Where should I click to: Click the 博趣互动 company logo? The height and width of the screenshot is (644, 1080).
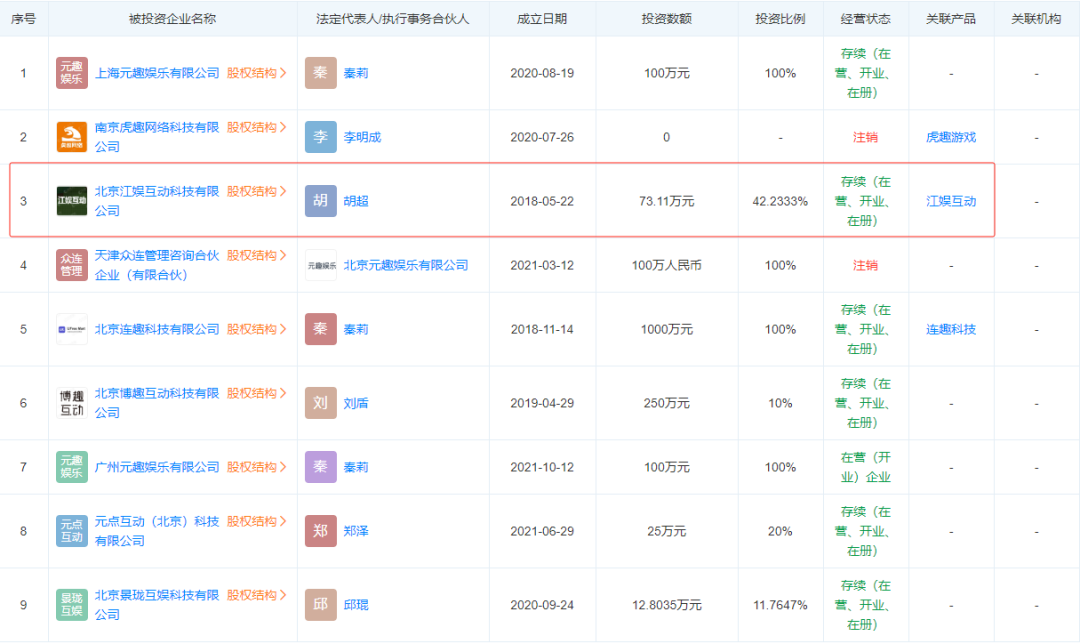pos(71,401)
